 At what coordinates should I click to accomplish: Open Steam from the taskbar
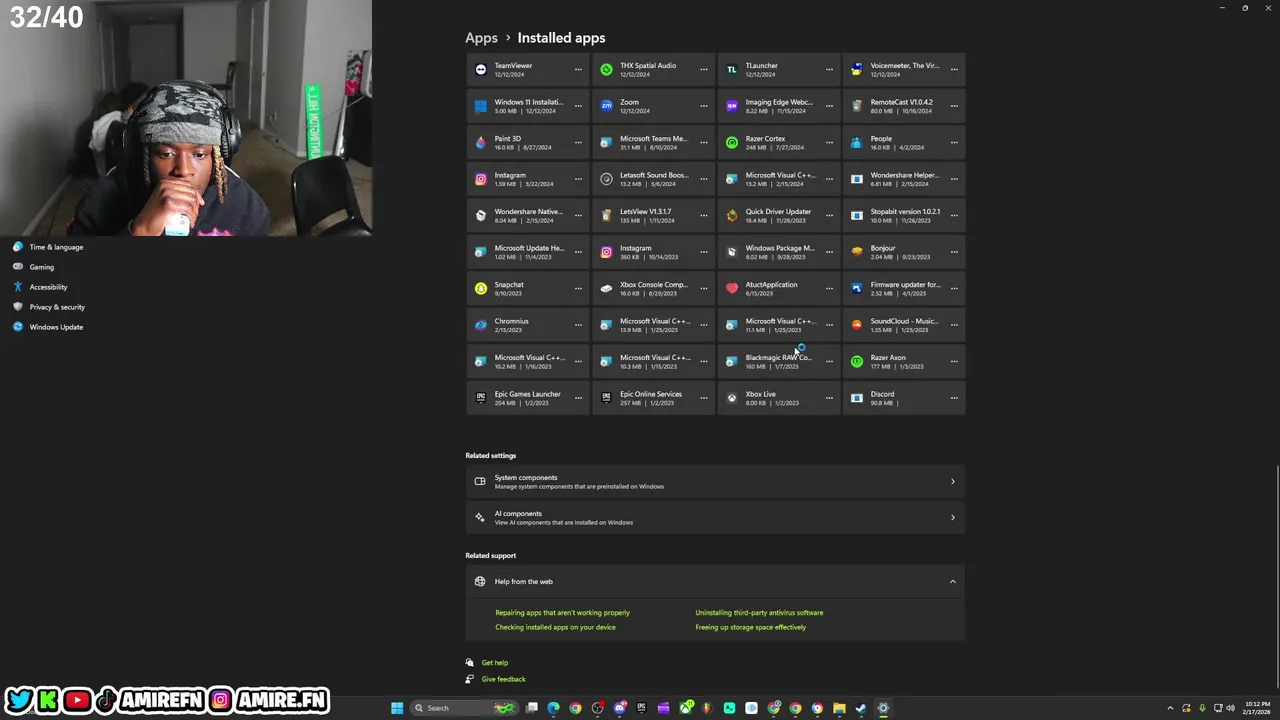(x=861, y=708)
